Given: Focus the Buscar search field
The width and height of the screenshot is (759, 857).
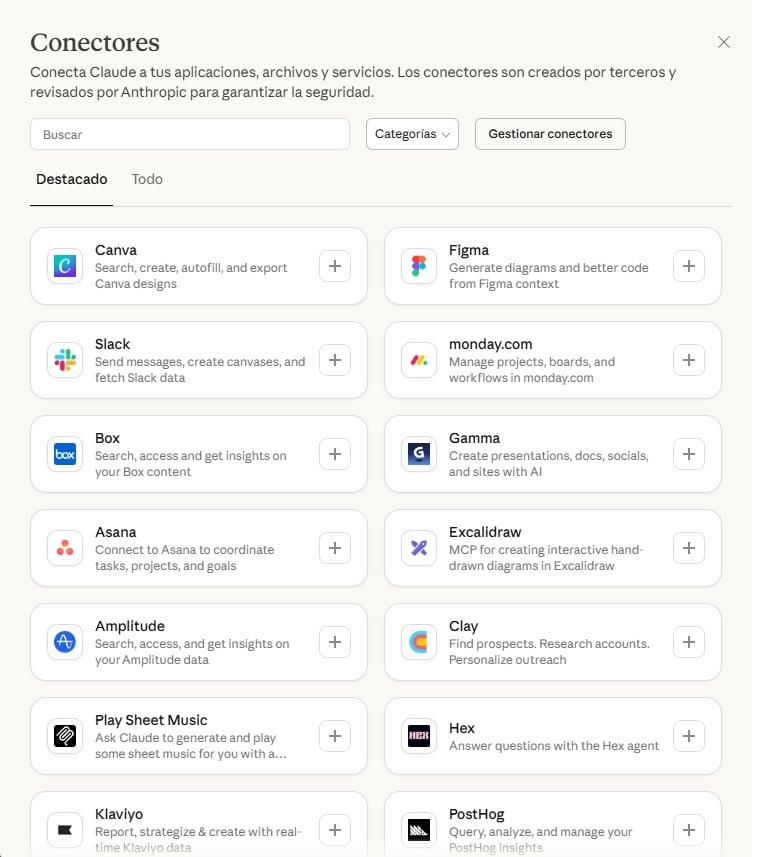Looking at the screenshot, I should click(190, 134).
